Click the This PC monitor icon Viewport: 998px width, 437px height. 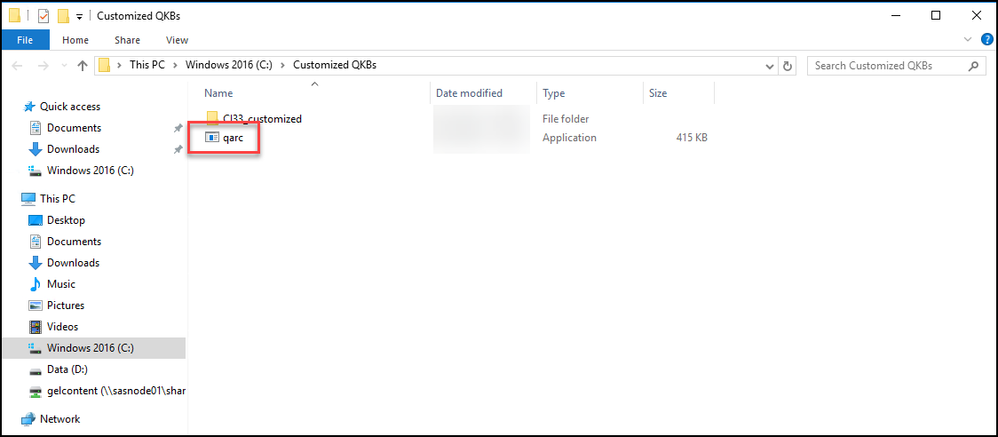(29, 198)
